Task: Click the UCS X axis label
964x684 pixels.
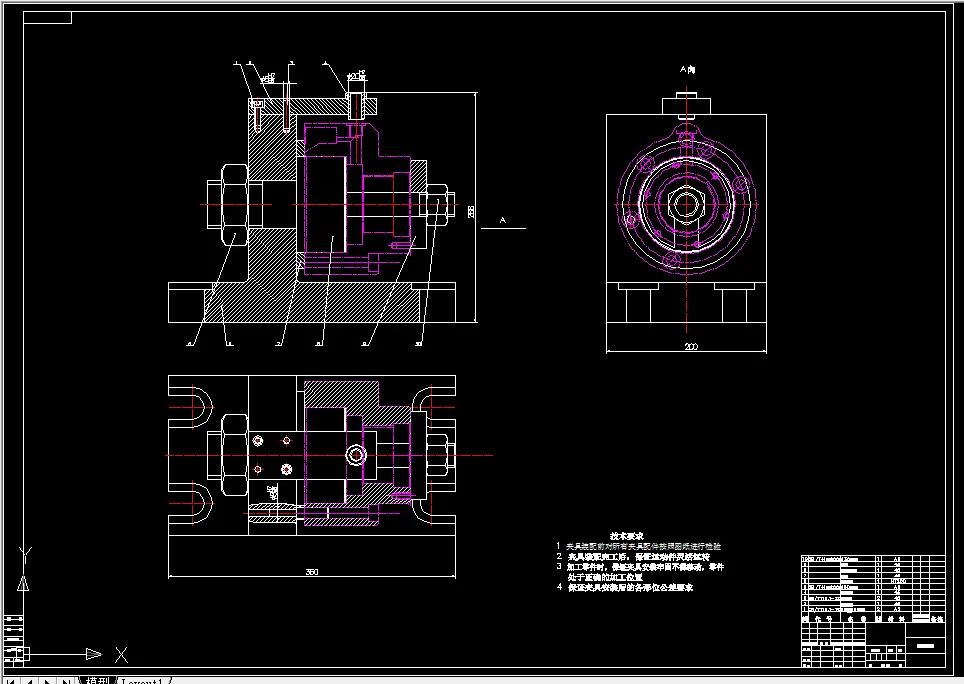Action: [x=122, y=655]
